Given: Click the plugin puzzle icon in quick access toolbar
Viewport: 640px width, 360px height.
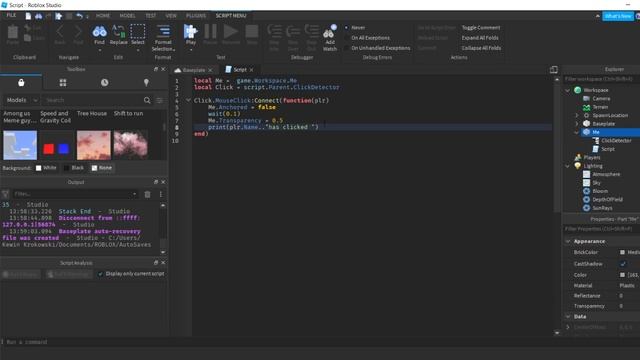Looking at the screenshot, I should (x=59, y=16).
